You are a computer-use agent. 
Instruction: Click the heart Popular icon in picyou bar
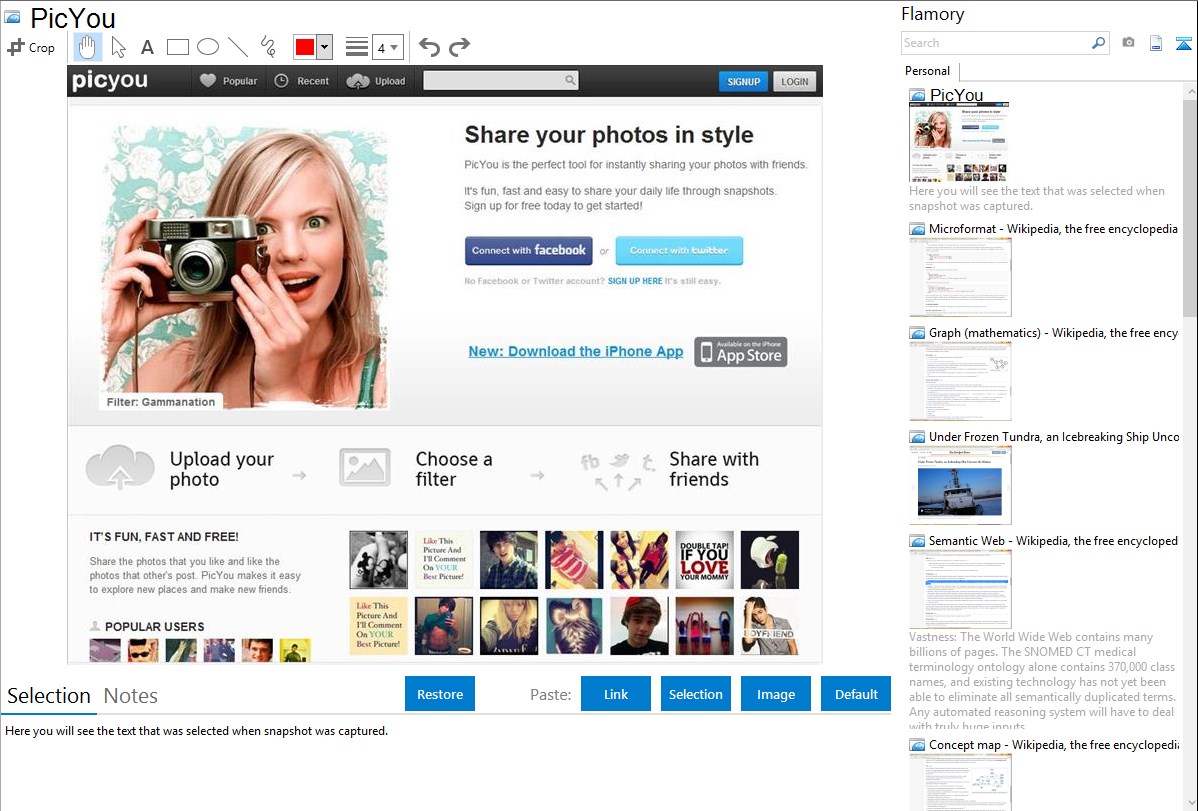pyautogui.click(x=208, y=80)
